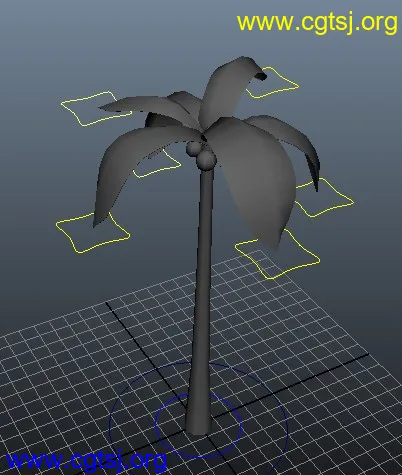
Task: Click the yellow www.cgtsj.org watermark
Action: [x=317, y=23]
